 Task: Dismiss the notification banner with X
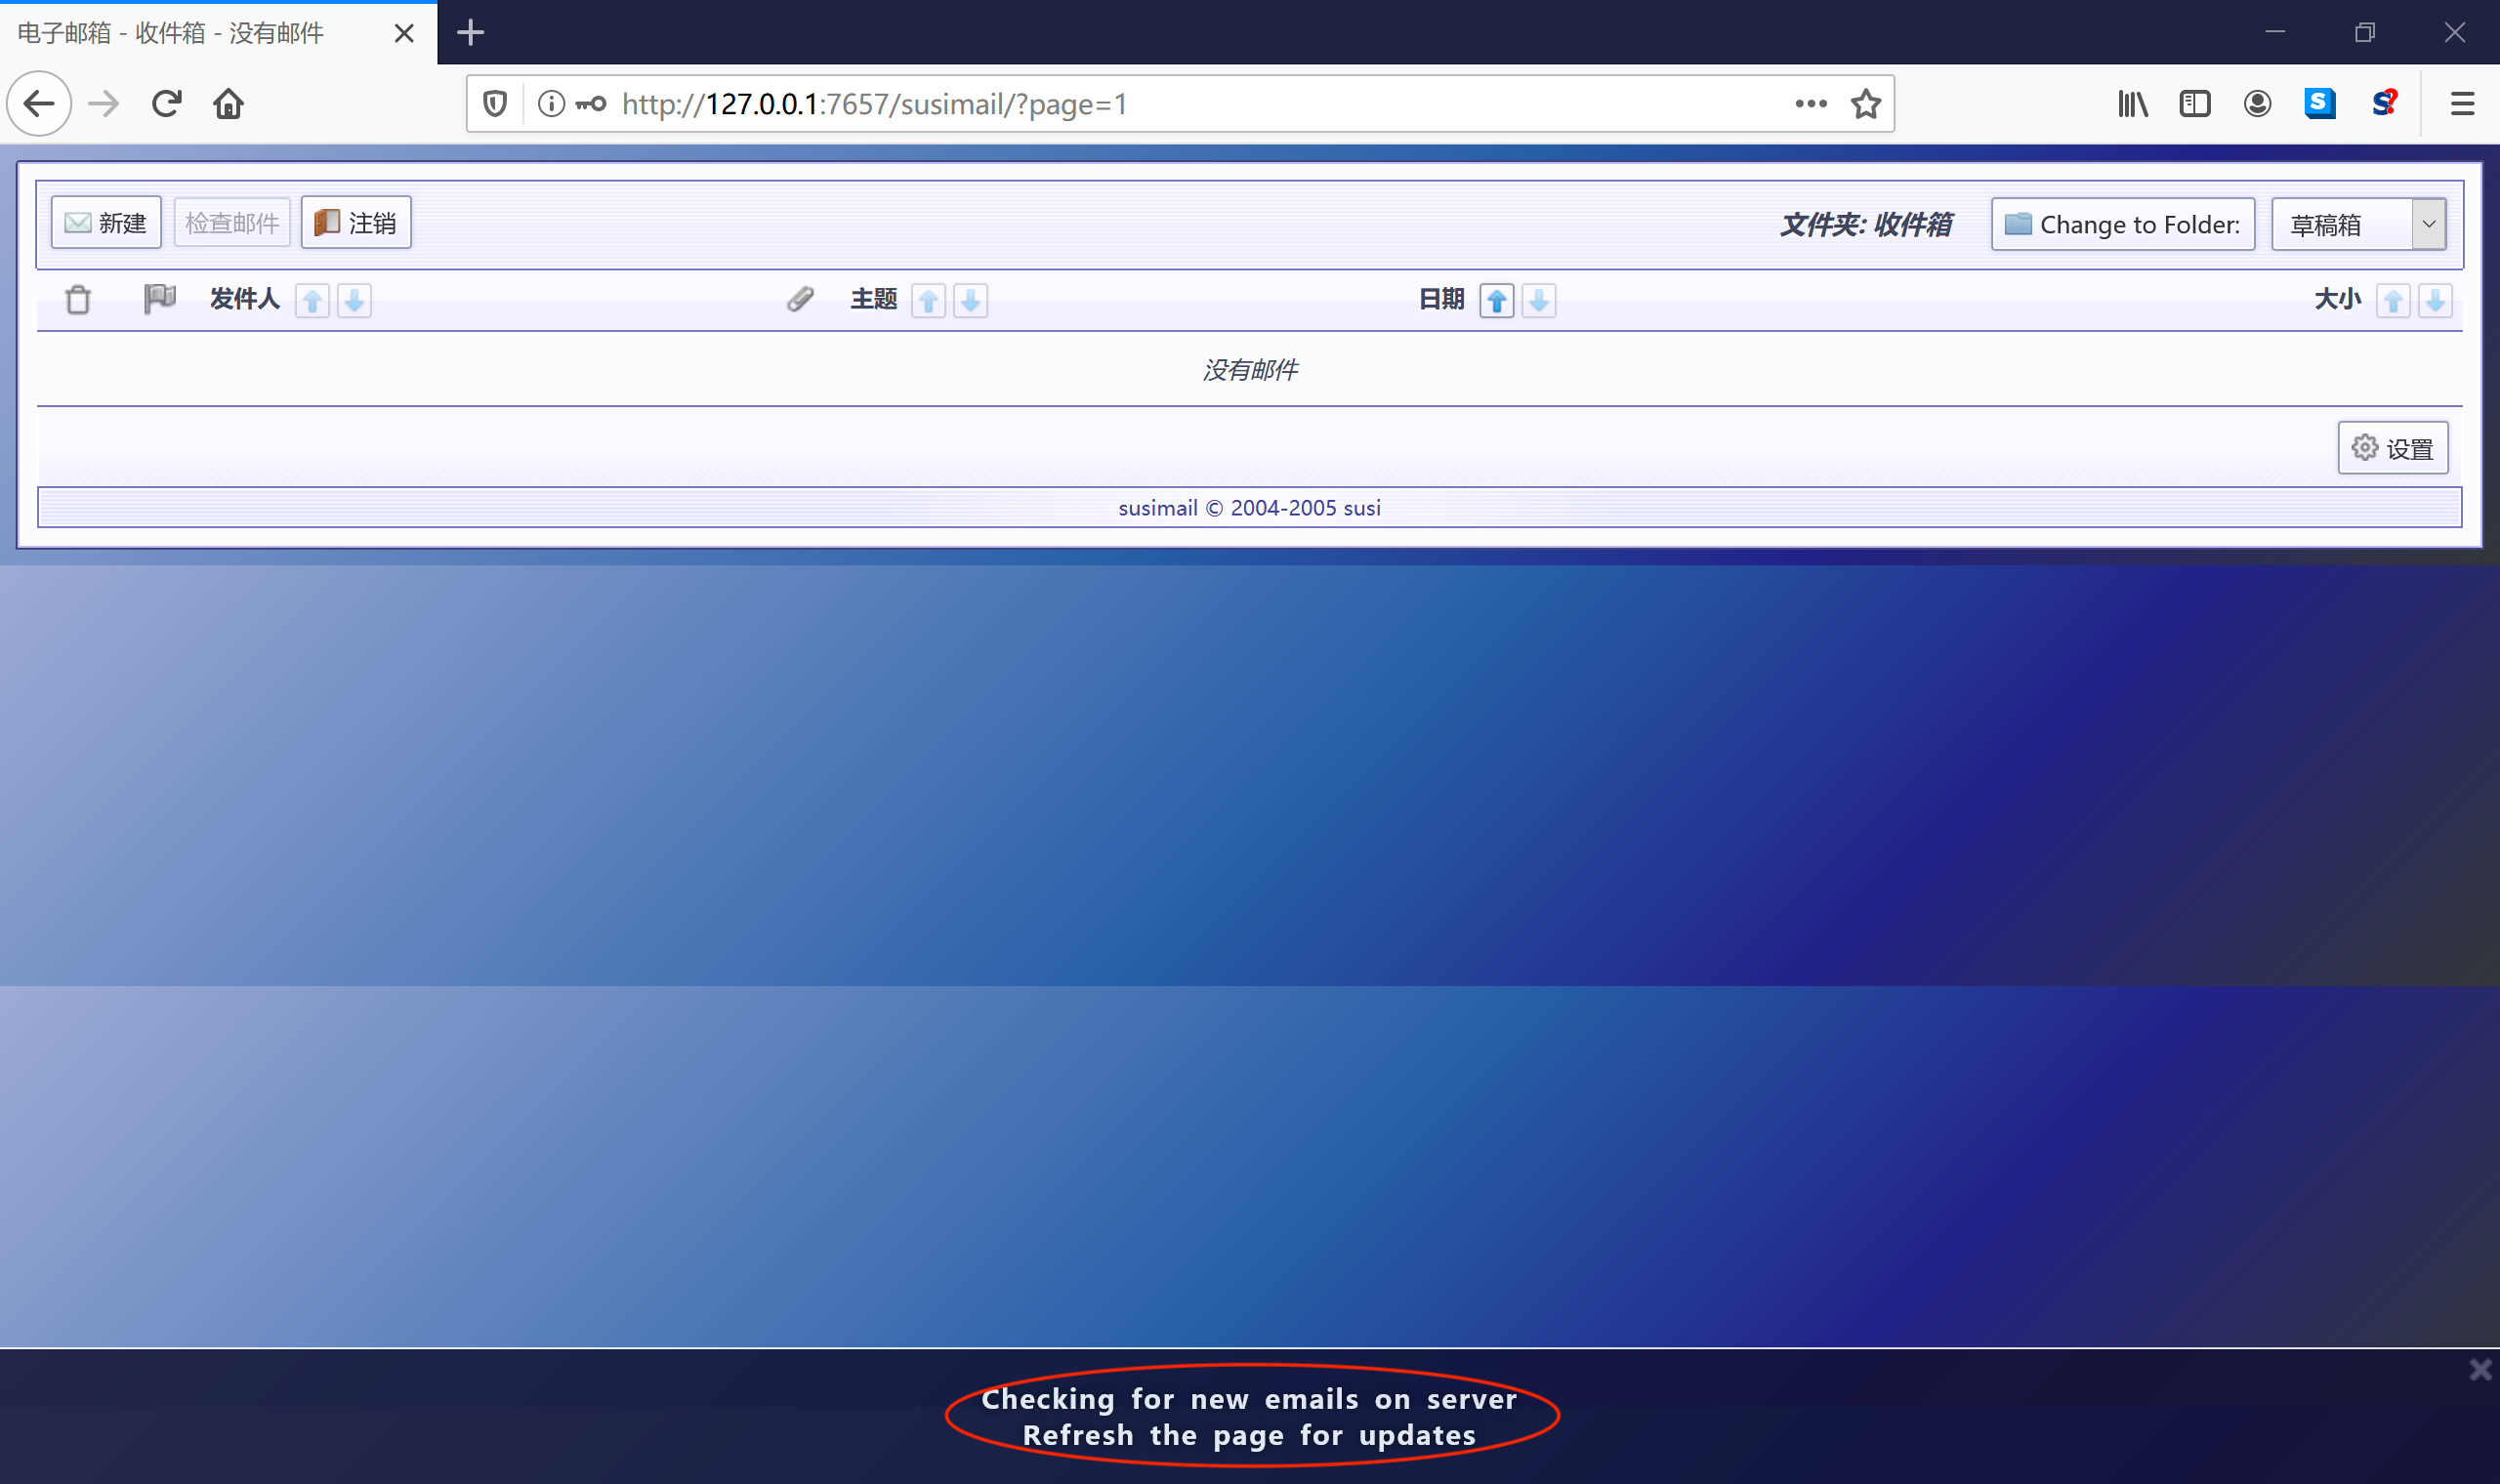2480,1369
